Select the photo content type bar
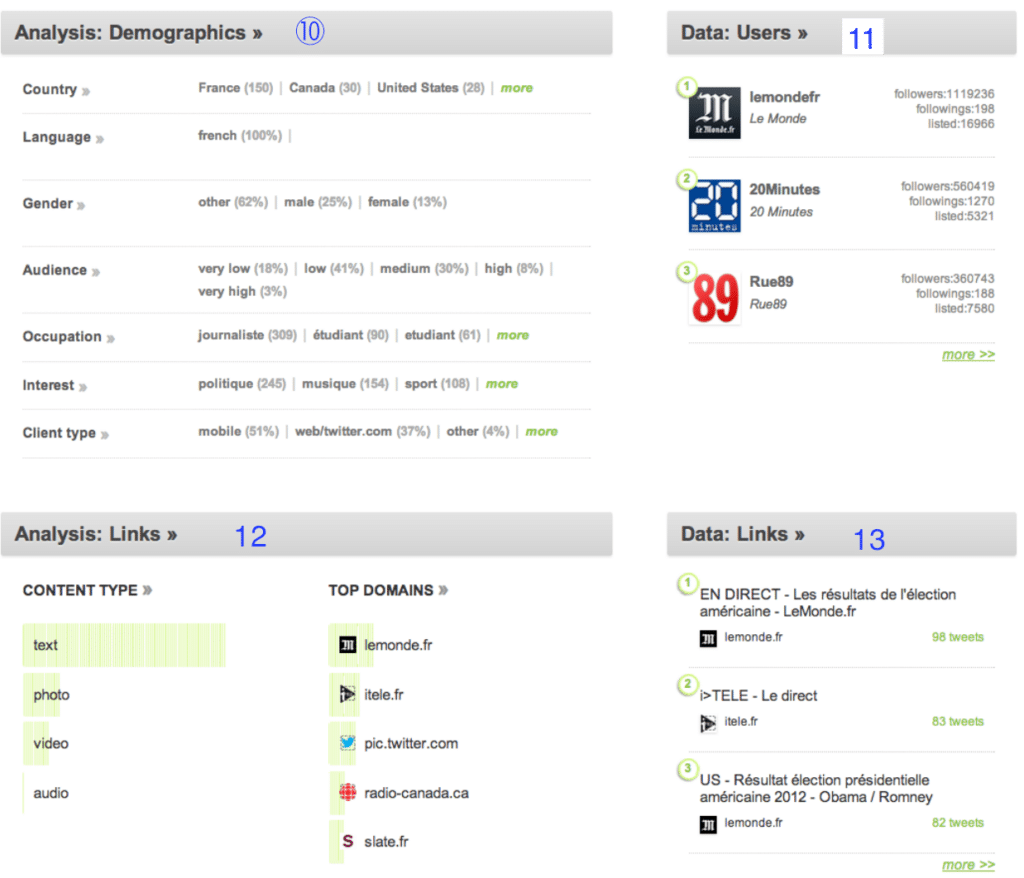The width and height of the screenshot is (1024, 878). [x=41, y=694]
